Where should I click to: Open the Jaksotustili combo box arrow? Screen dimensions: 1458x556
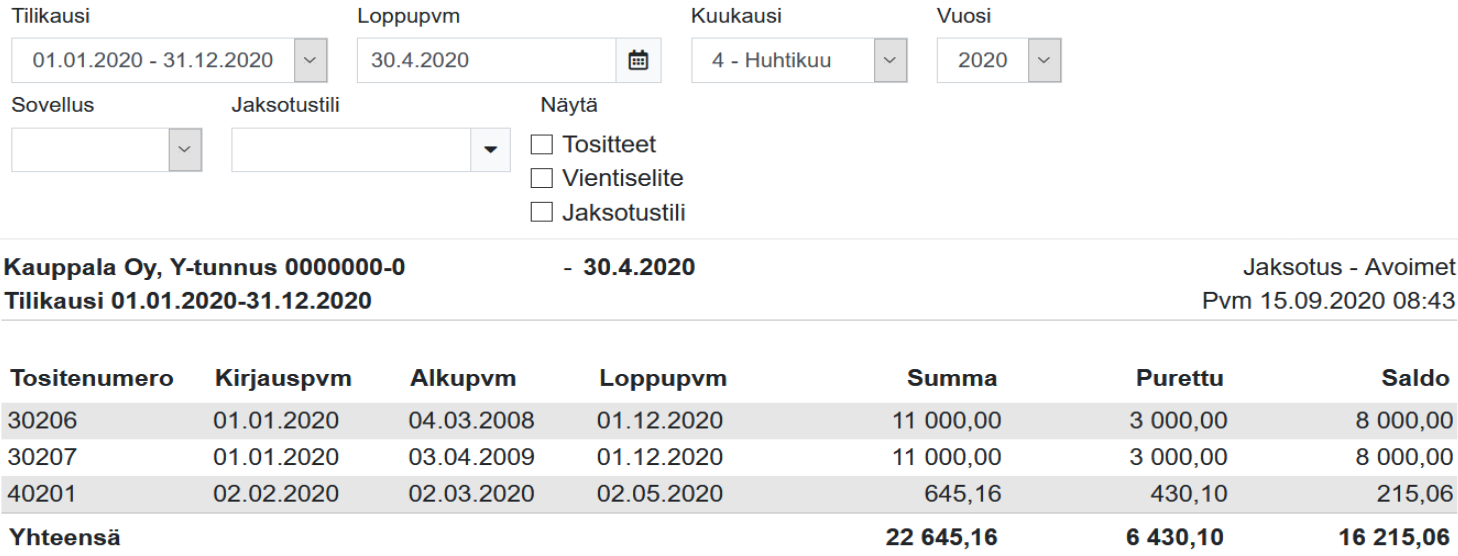(490, 149)
